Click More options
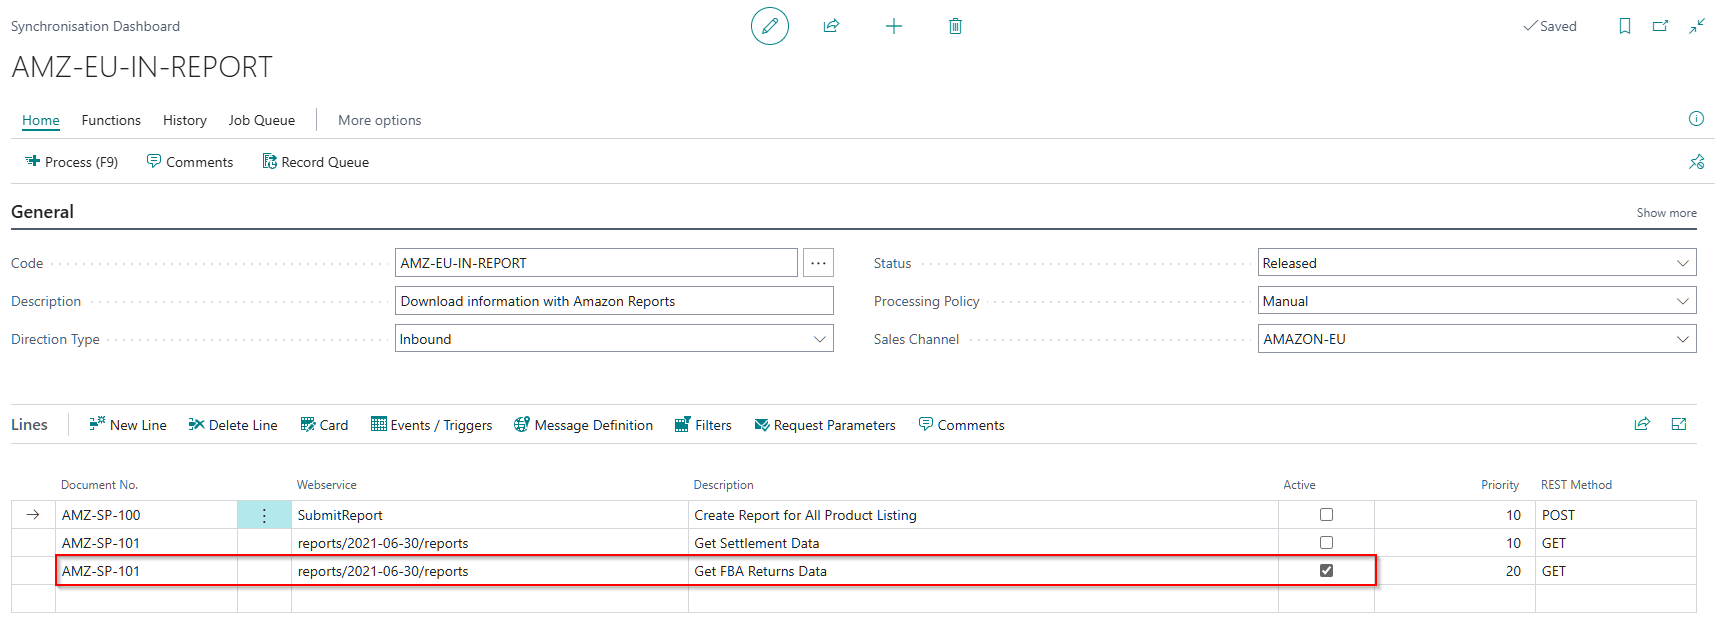 pos(380,120)
